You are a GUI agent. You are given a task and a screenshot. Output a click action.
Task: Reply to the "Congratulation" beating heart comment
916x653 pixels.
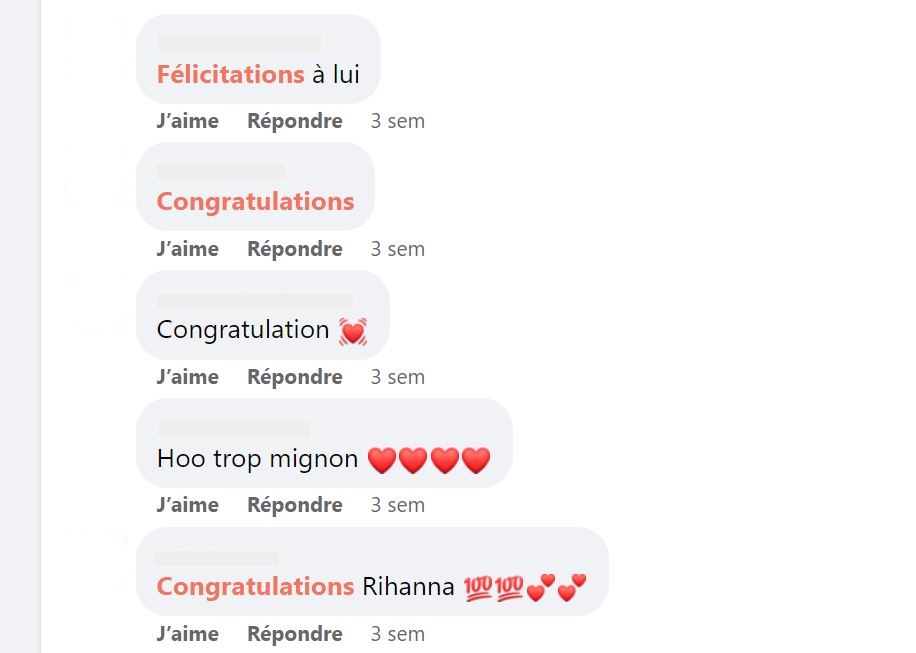coord(295,377)
